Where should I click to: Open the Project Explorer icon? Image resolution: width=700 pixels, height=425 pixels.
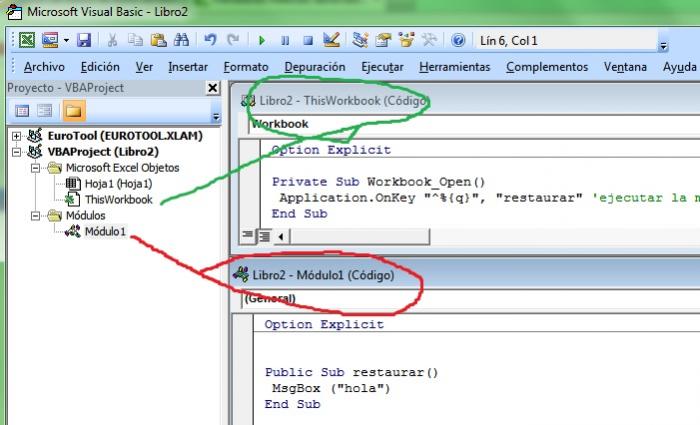coord(360,40)
